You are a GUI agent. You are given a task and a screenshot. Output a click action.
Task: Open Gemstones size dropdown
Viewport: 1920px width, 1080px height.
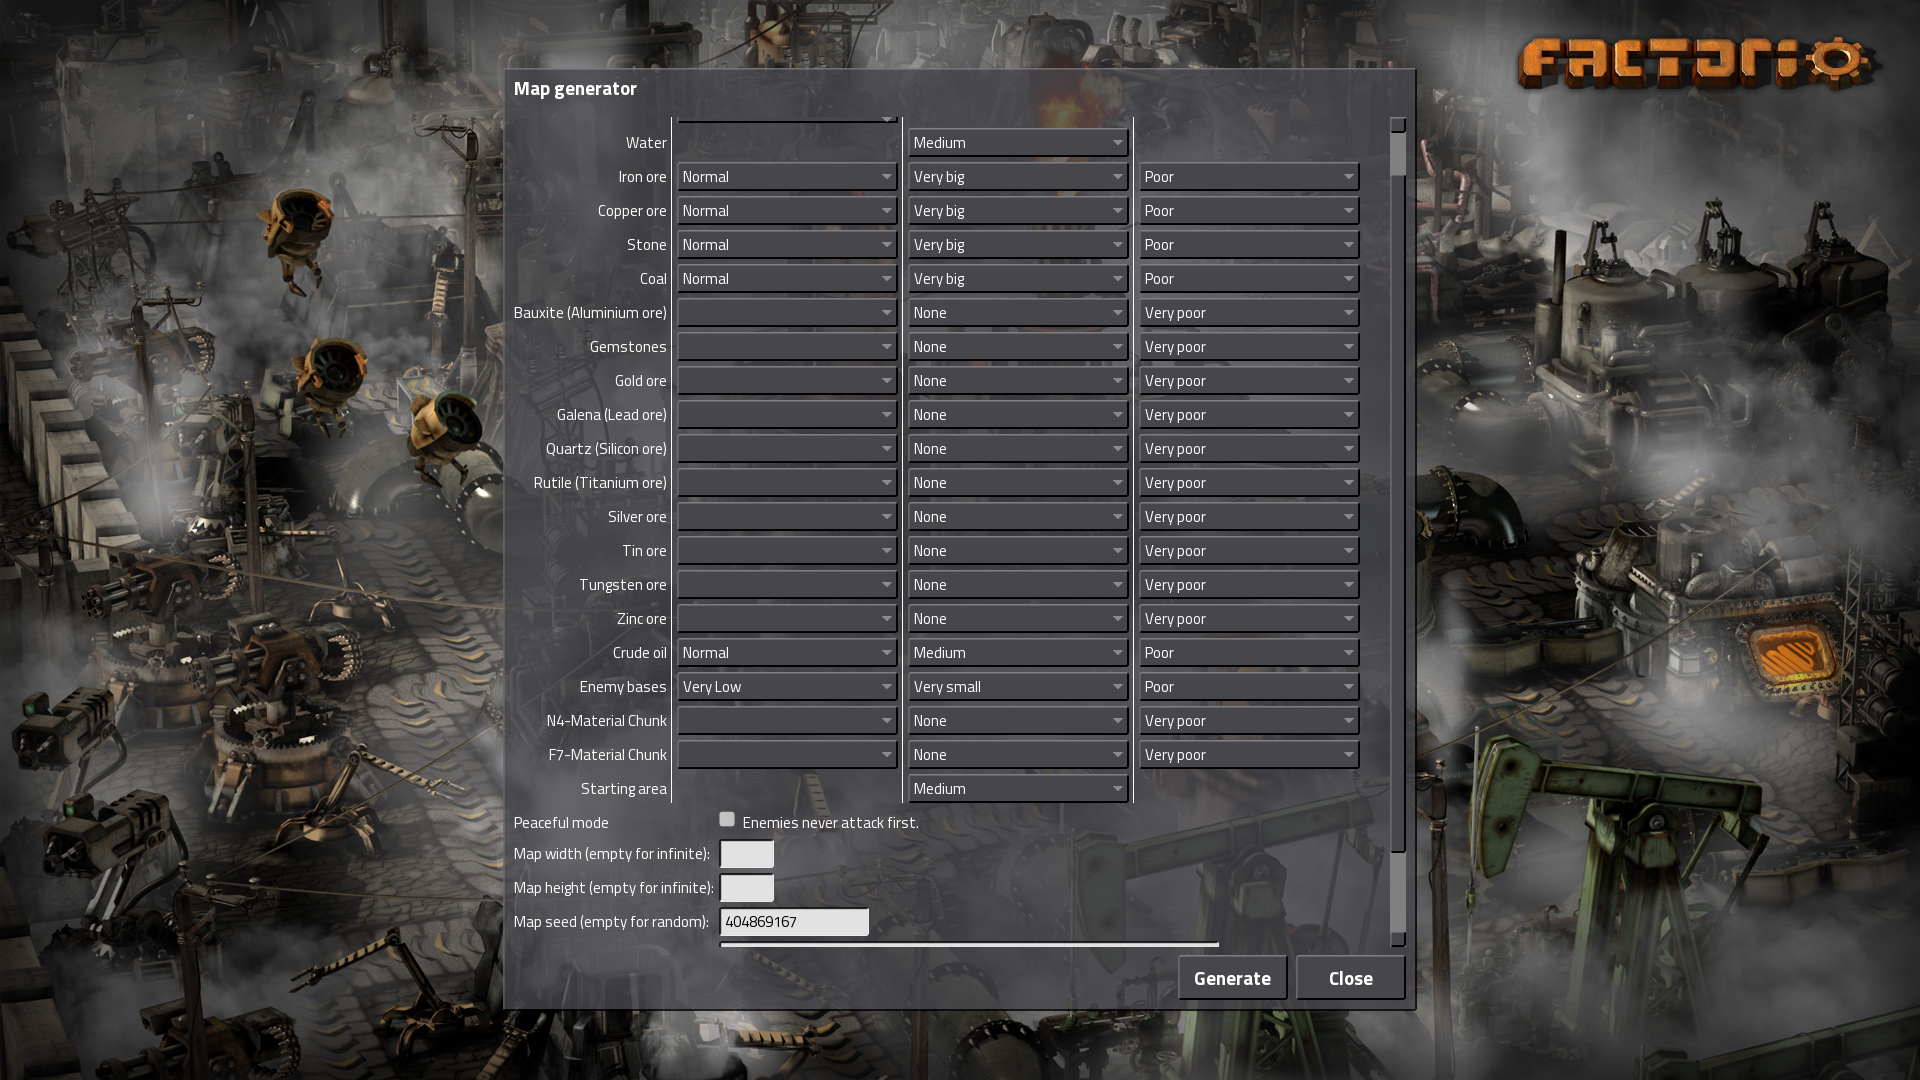point(1018,347)
